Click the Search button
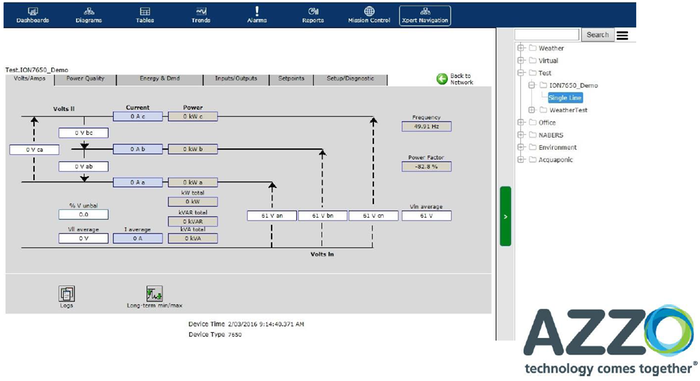700x381 pixels. (597, 35)
